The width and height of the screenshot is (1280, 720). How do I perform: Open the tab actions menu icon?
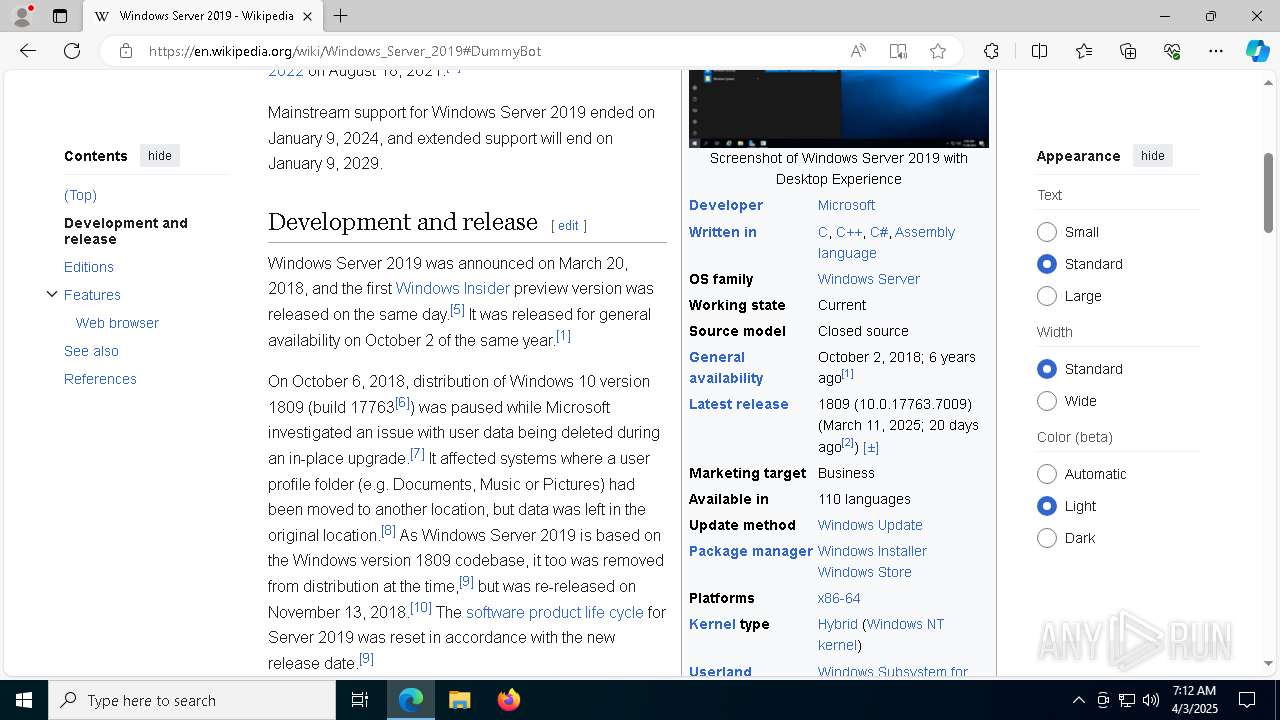click(60, 16)
